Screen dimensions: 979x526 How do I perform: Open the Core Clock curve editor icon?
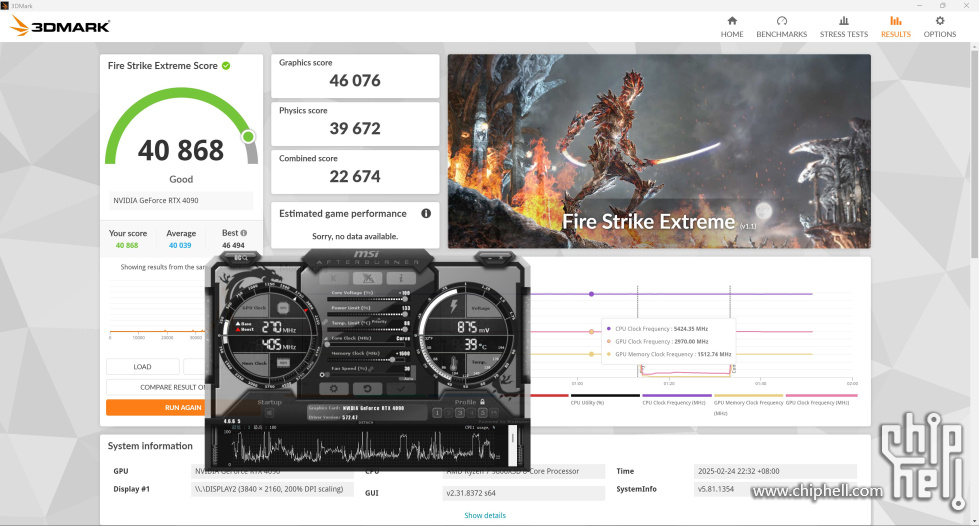point(326,338)
